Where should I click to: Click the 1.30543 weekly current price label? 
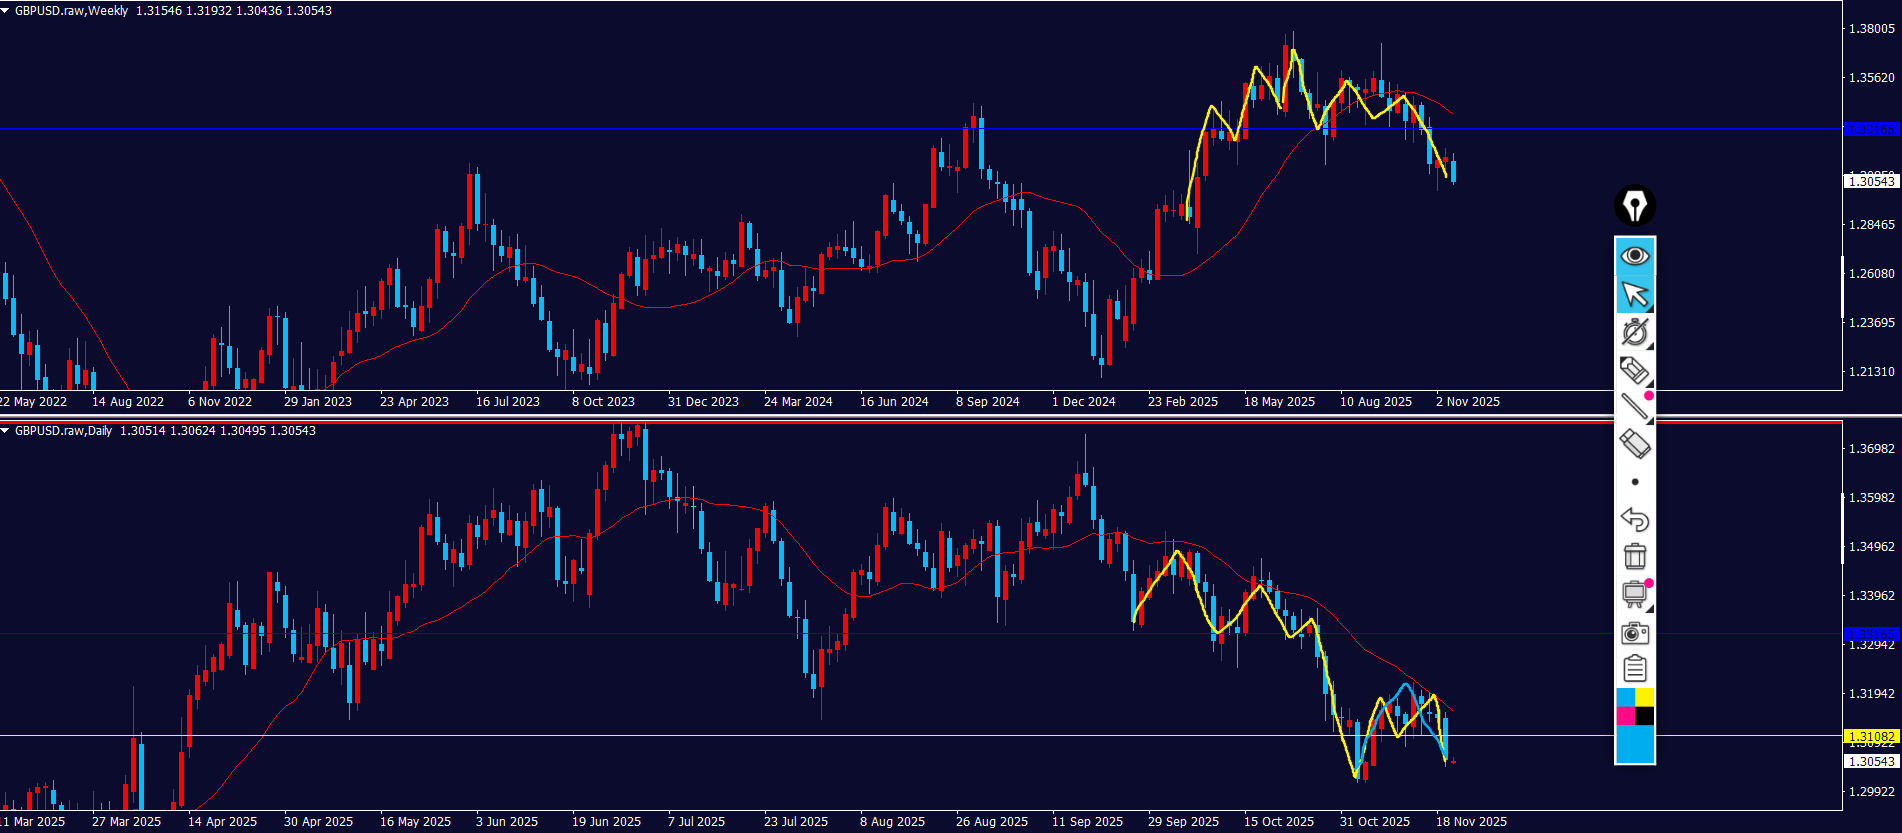pos(1870,181)
